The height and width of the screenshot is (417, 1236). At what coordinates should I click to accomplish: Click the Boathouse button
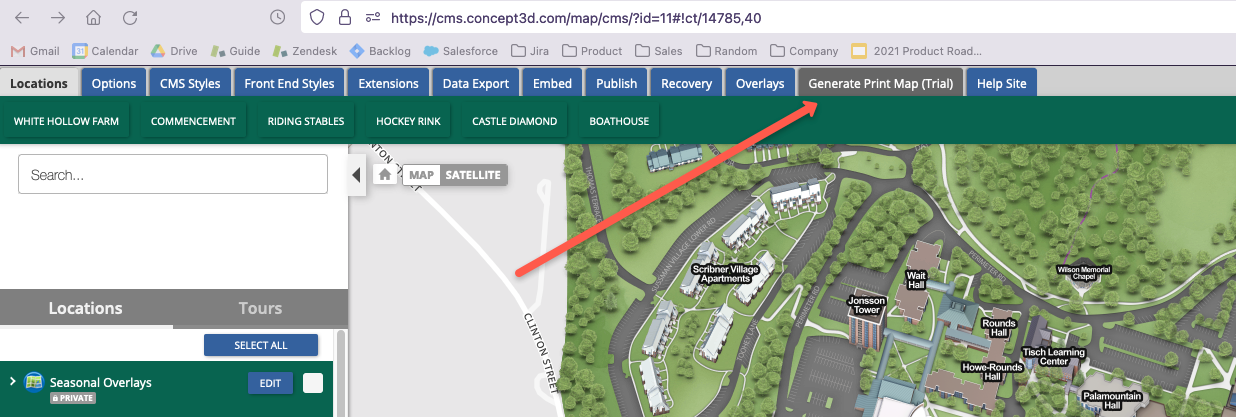click(619, 121)
